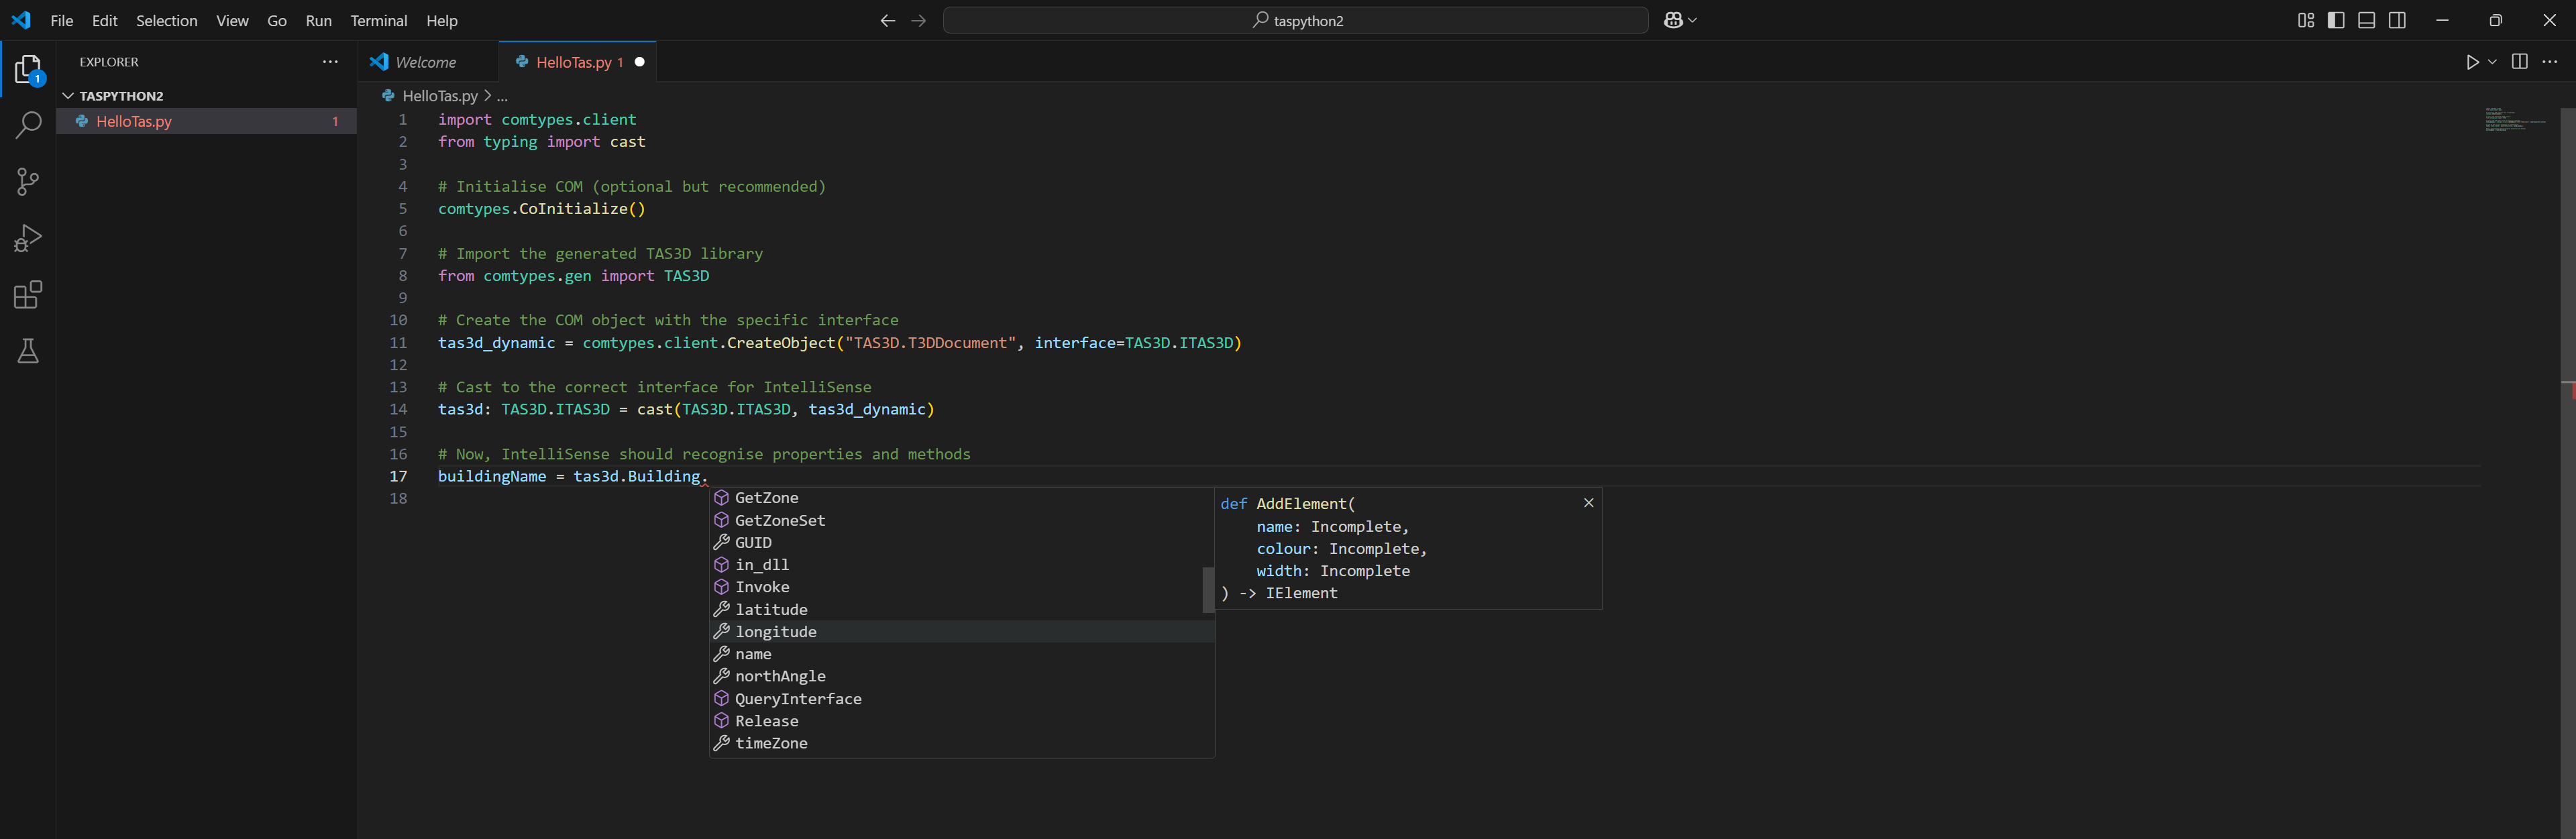
Task: Open the Run menu
Action: tap(319, 20)
